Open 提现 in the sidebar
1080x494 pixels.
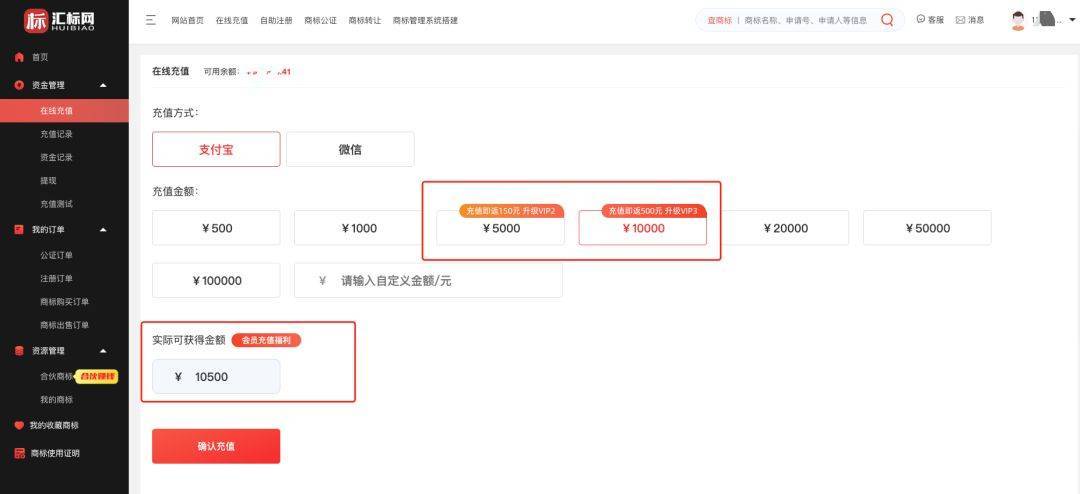[48, 181]
